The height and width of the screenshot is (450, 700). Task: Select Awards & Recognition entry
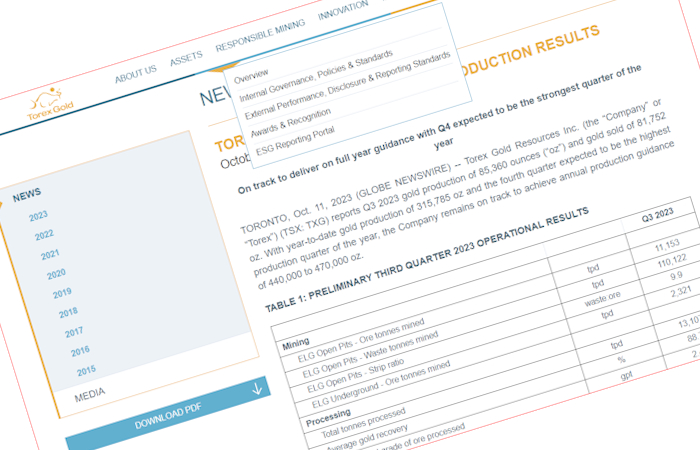coord(291,122)
